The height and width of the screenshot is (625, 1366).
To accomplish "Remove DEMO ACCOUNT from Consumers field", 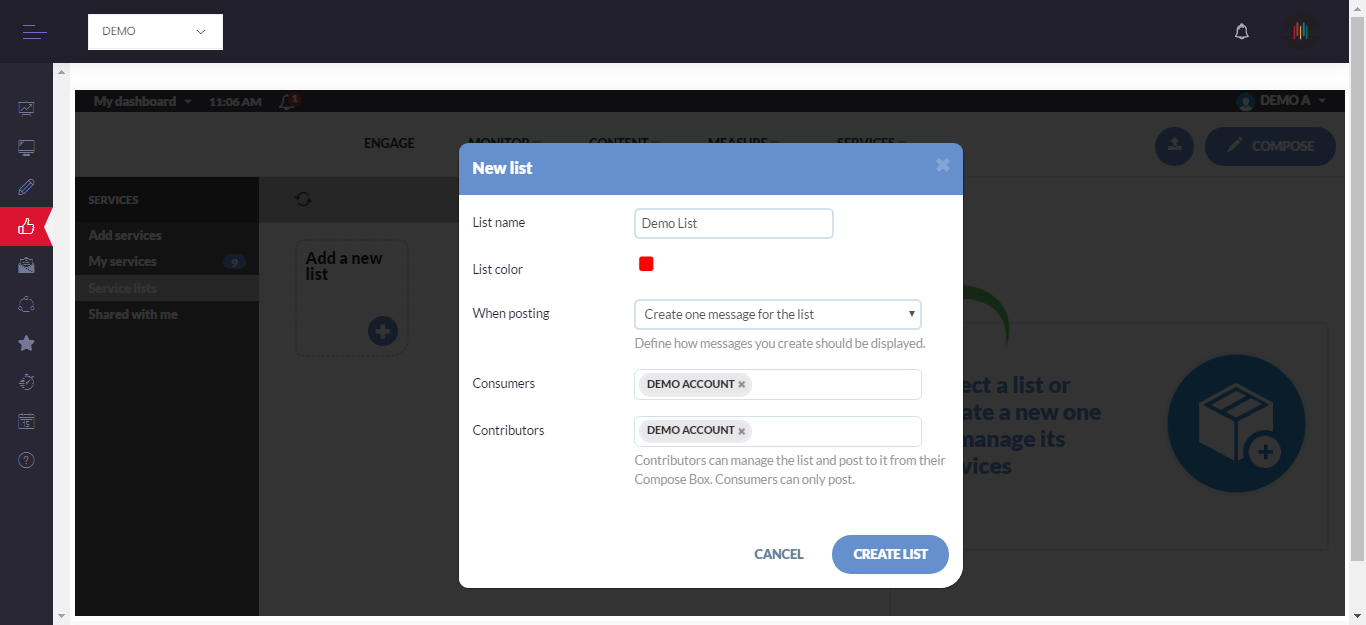I will point(742,385).
